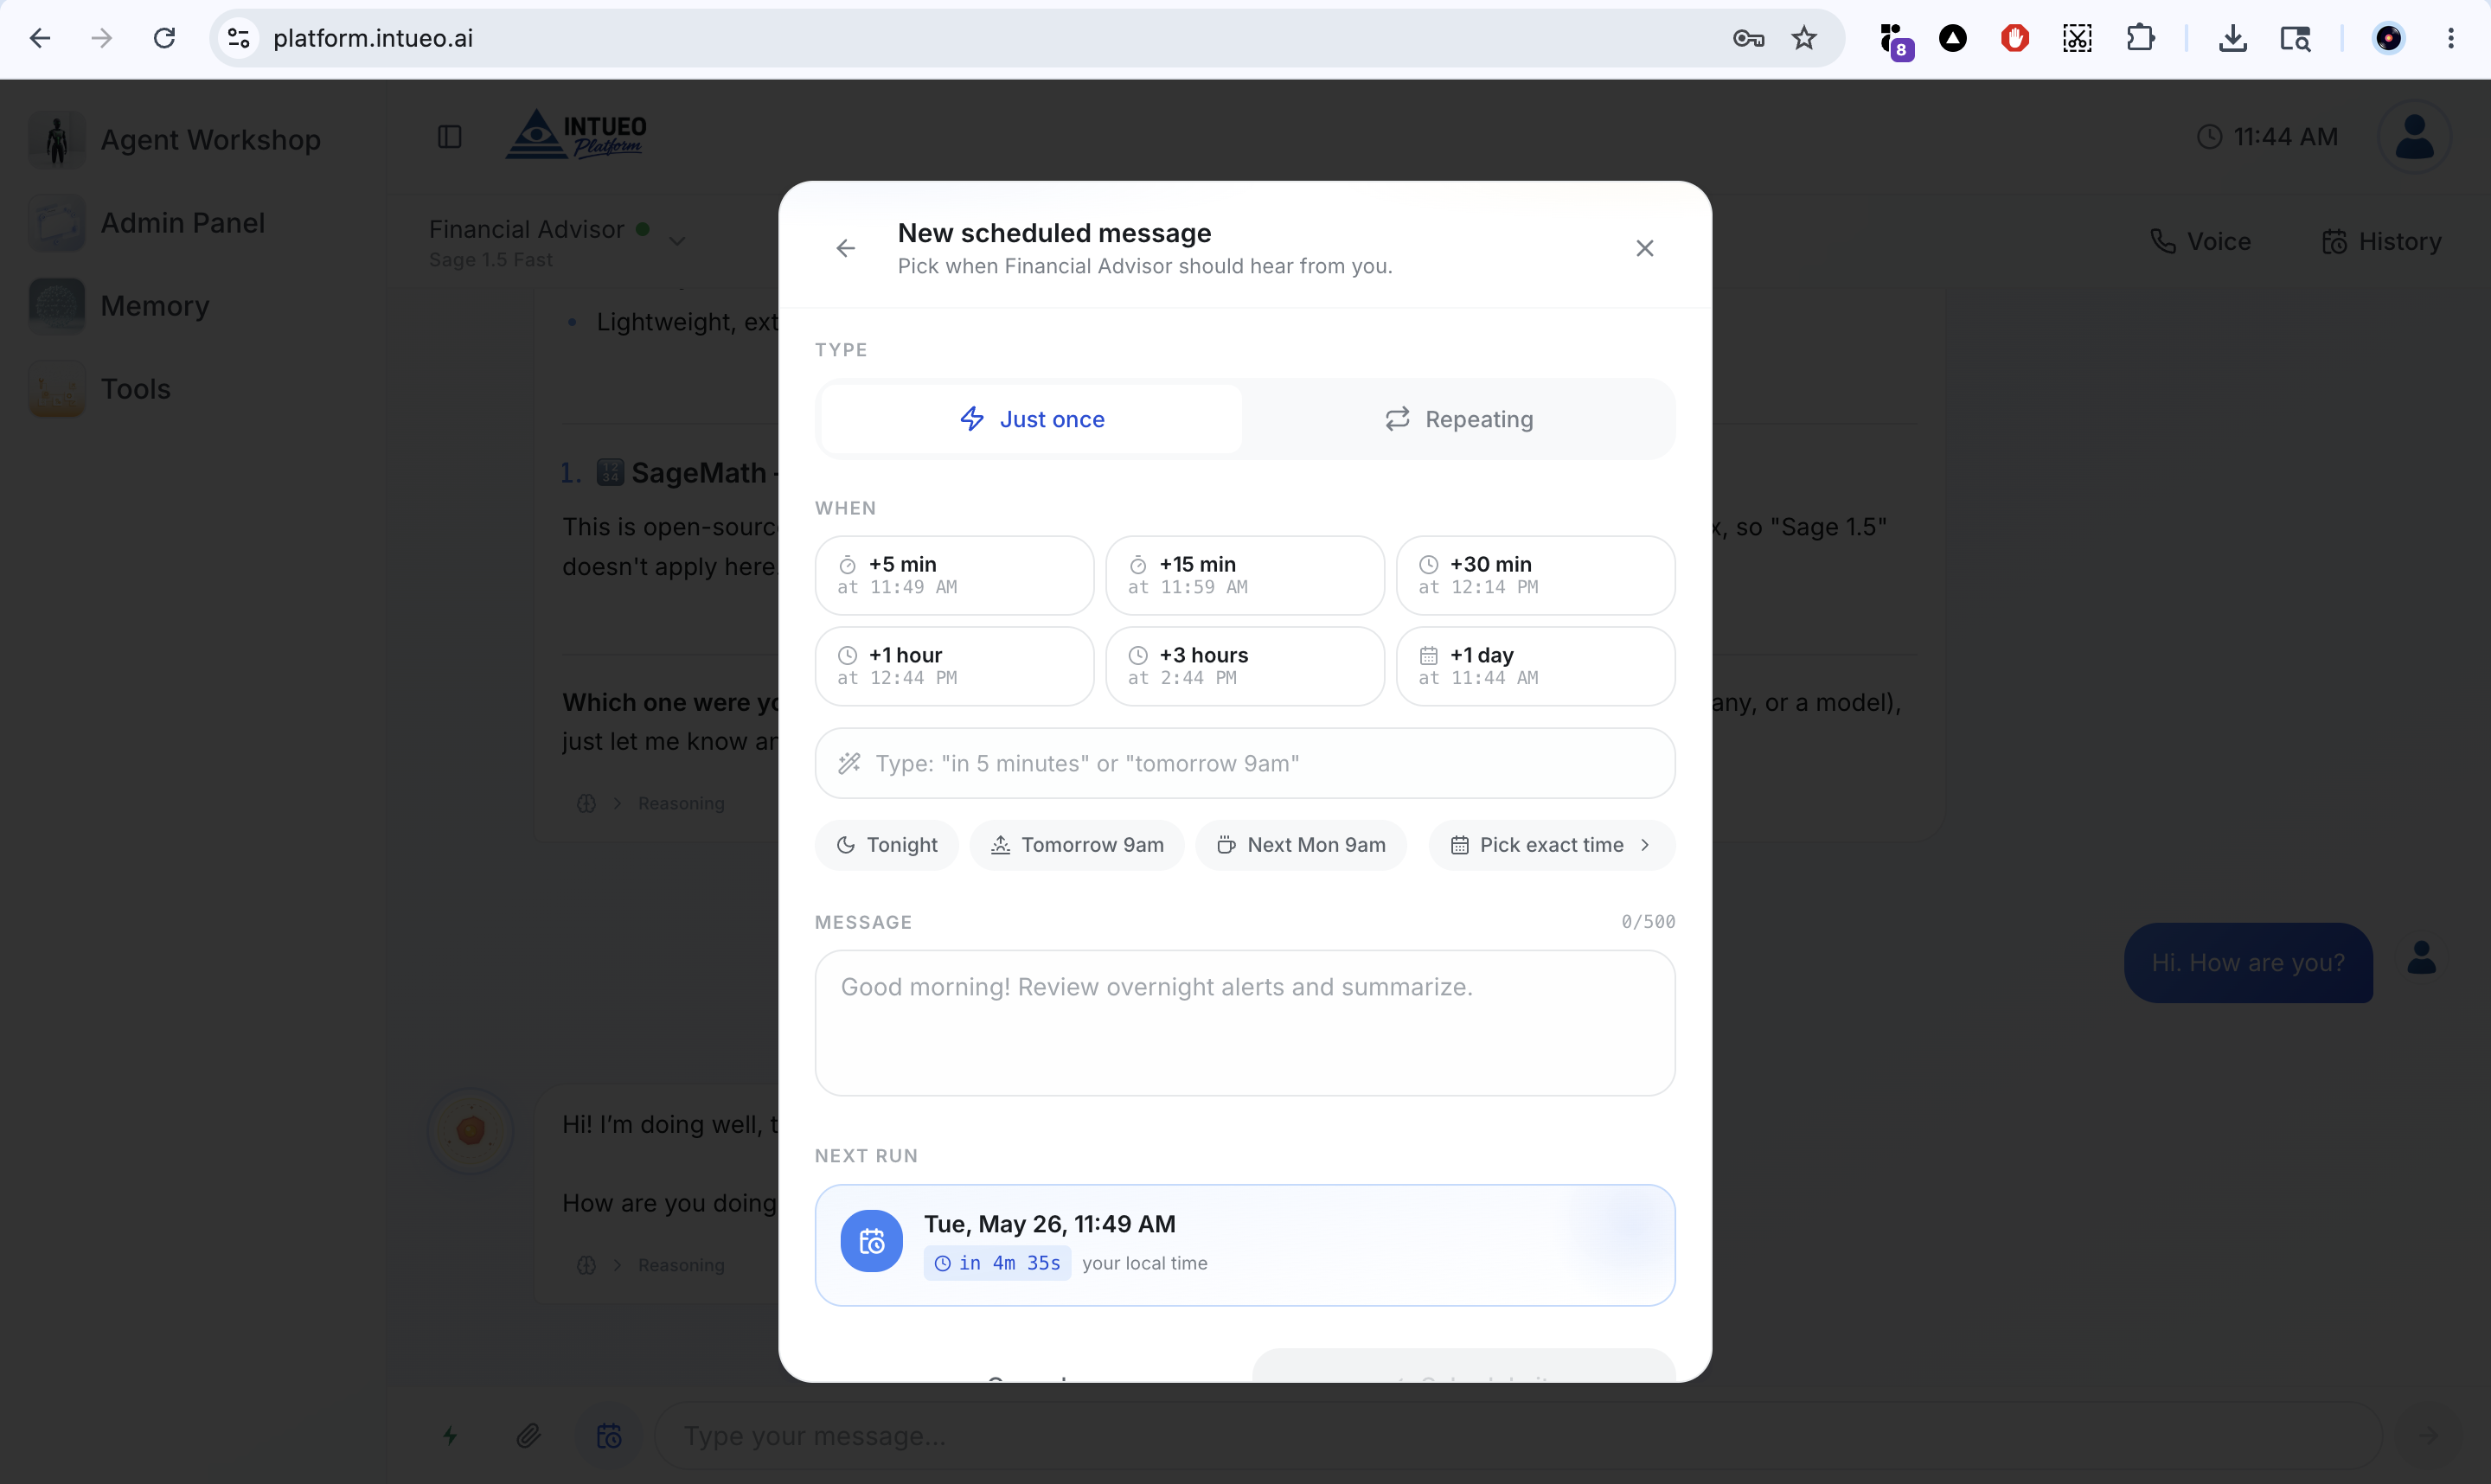Click the browser back button

tap(40, 38)
